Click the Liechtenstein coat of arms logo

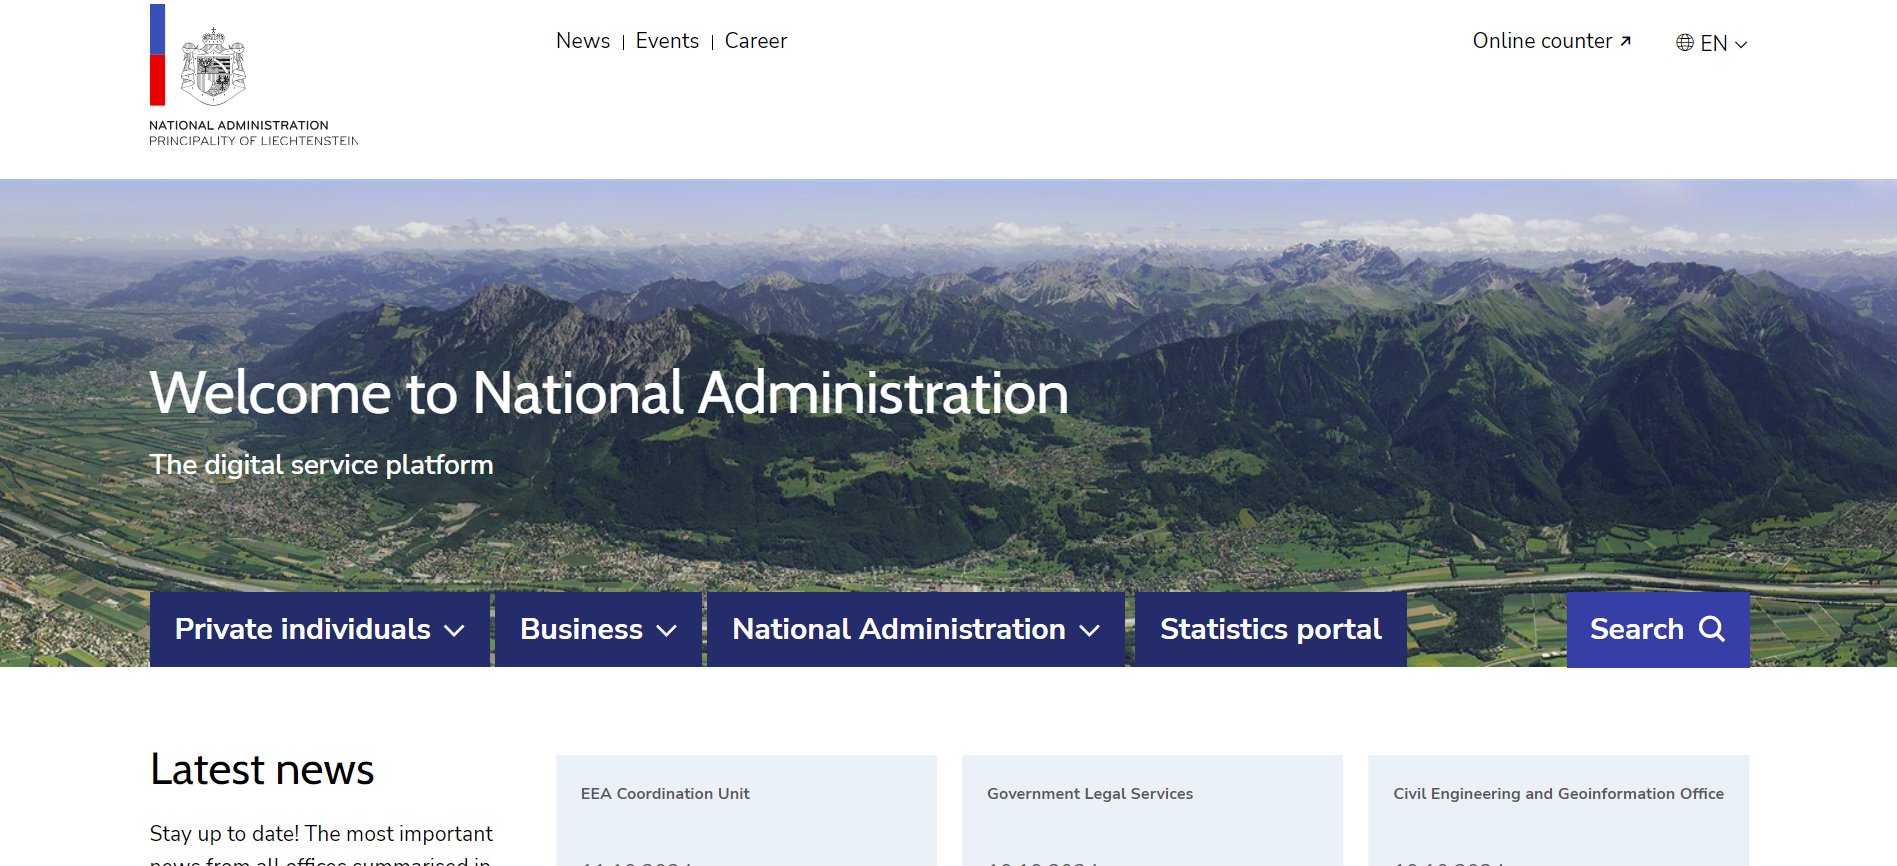click(x=213, y=67)
